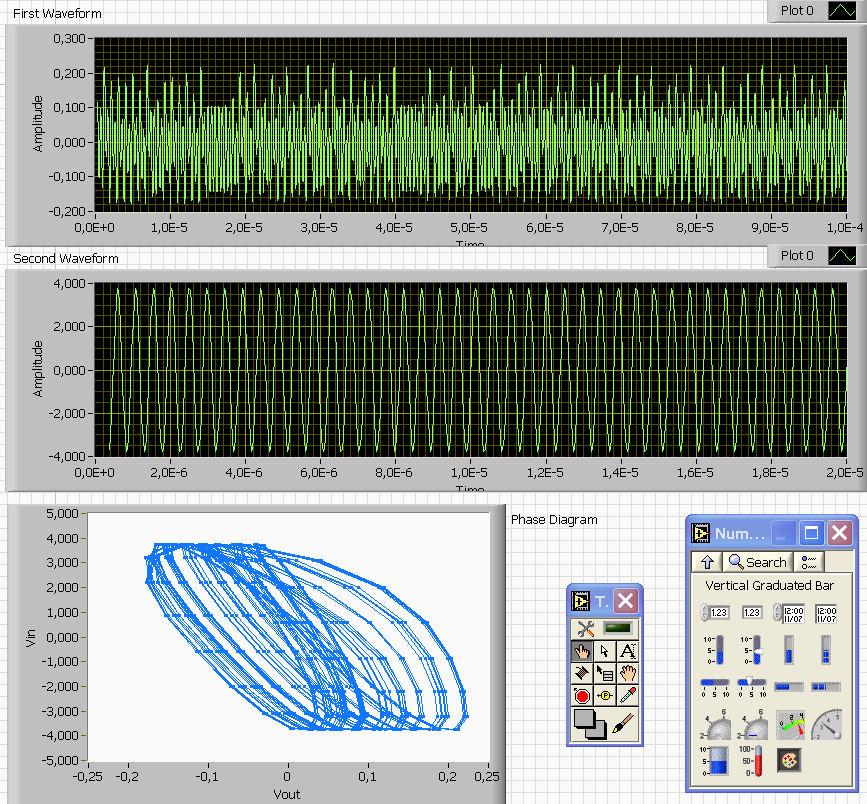Edit Phase Diagram -0,25 x-axis minimum
867x804 pixels.
point(87,776)
